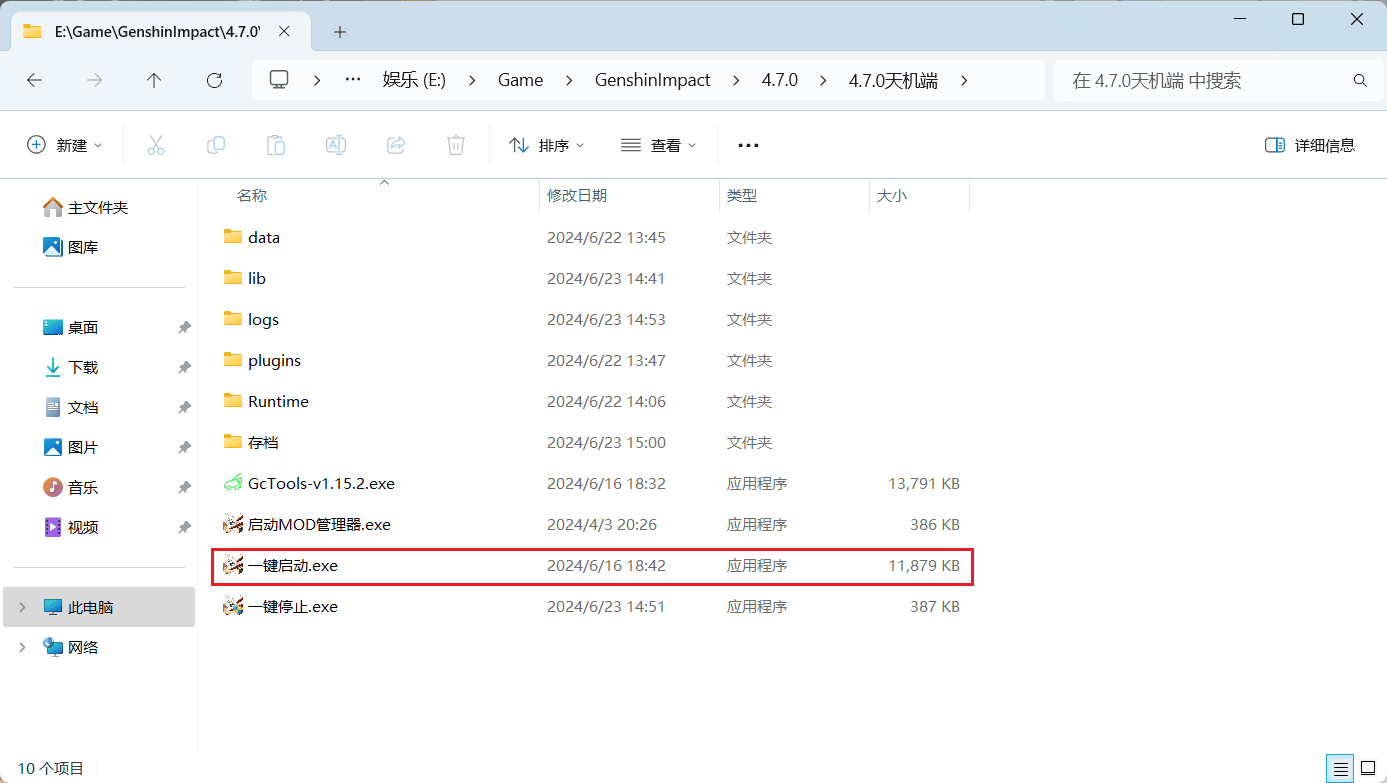Navigate to 4.7.0 breadcrumb
Image resolution: width=1387 pixels, height=783 pixels.
tap(780, 80)
